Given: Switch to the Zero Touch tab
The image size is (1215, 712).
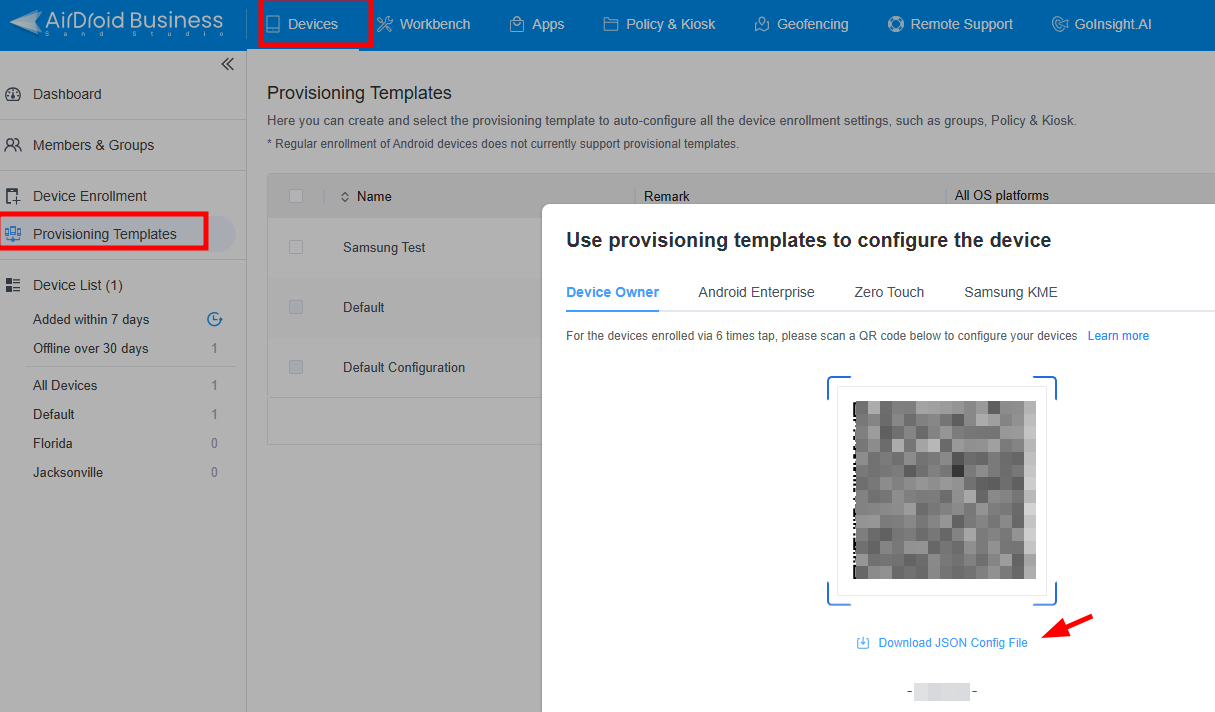Looking at the screenshot, I should click(x=889, y=293).
